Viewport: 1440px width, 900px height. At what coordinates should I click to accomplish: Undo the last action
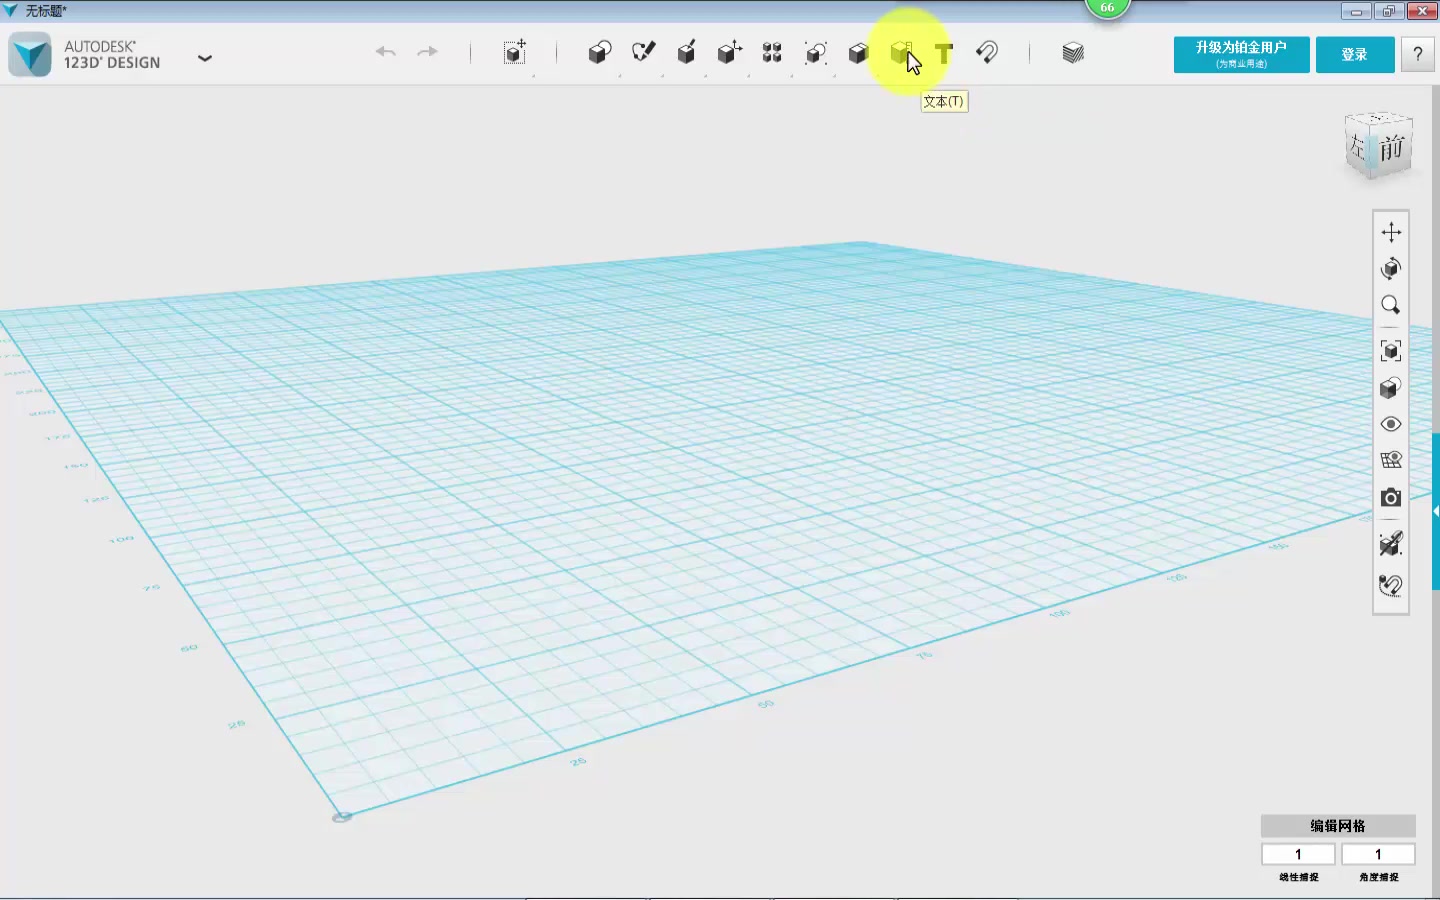(386, 52)
